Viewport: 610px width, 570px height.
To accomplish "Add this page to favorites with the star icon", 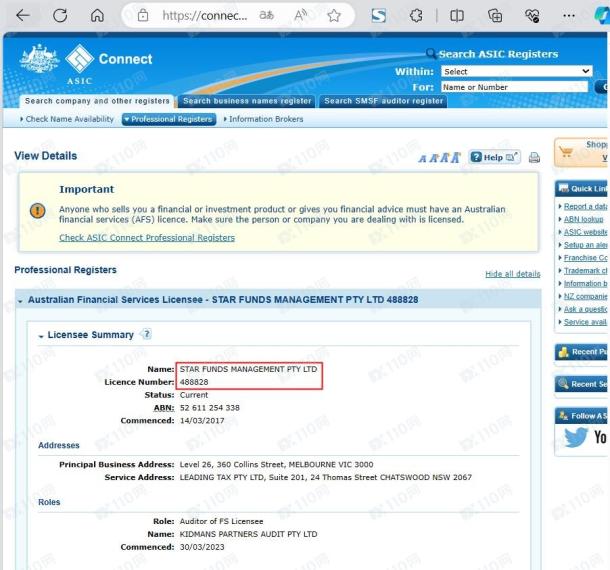I will point(334,16).
